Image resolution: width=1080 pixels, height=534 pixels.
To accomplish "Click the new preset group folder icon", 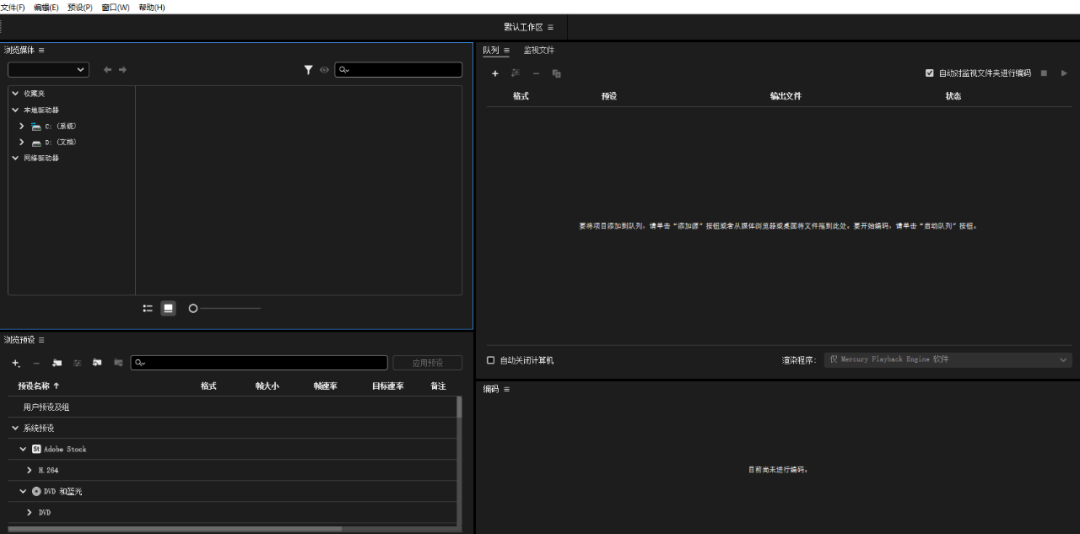I will click(57, 363).
